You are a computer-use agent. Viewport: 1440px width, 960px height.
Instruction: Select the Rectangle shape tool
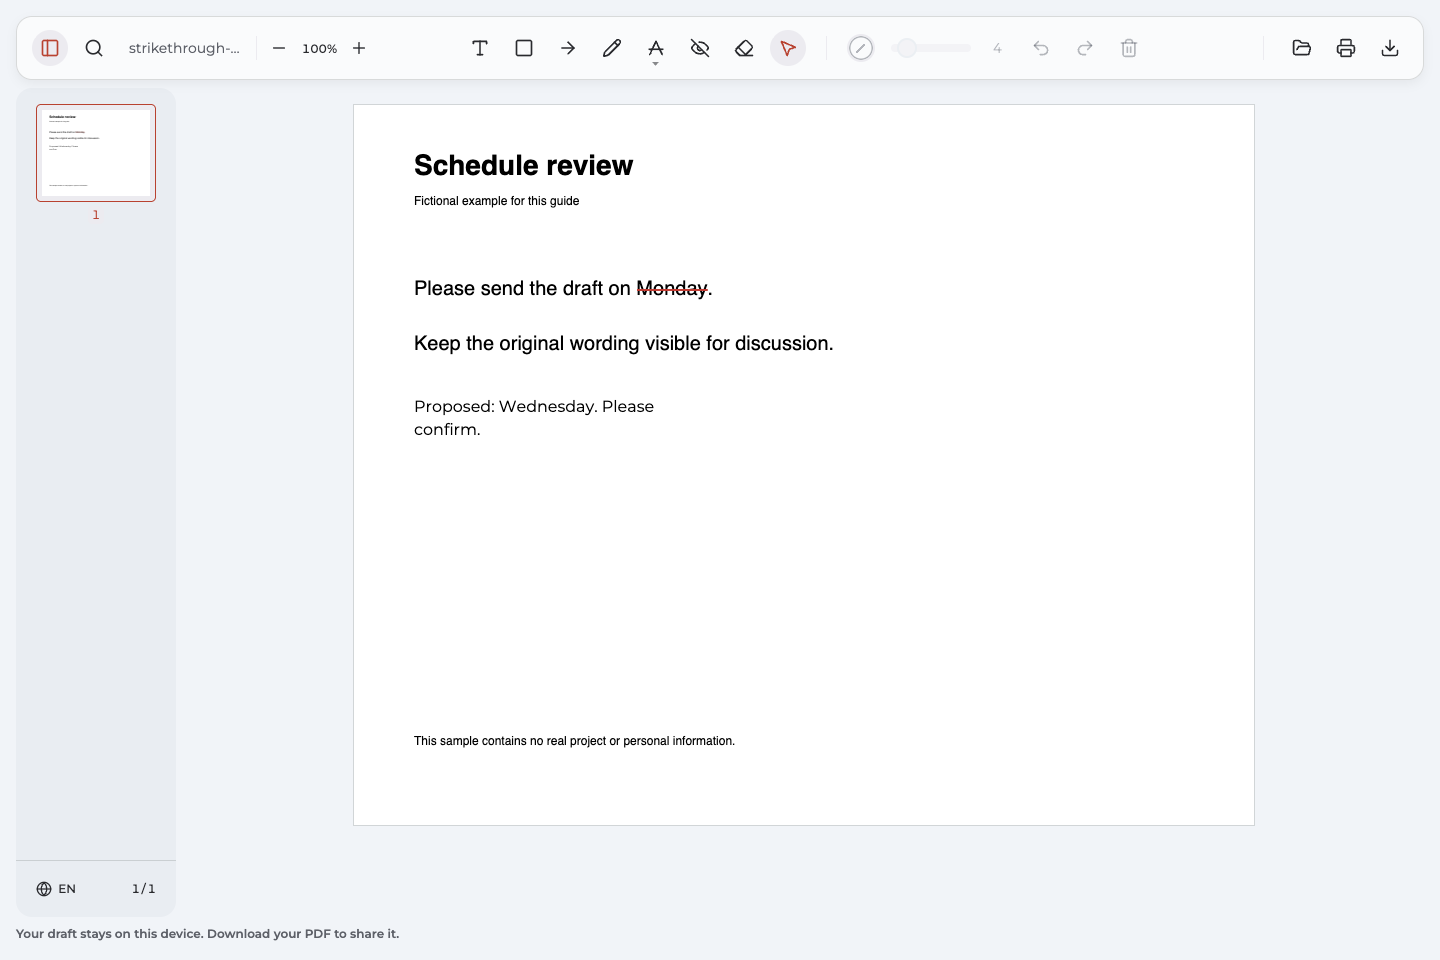(x=524, y=48)
